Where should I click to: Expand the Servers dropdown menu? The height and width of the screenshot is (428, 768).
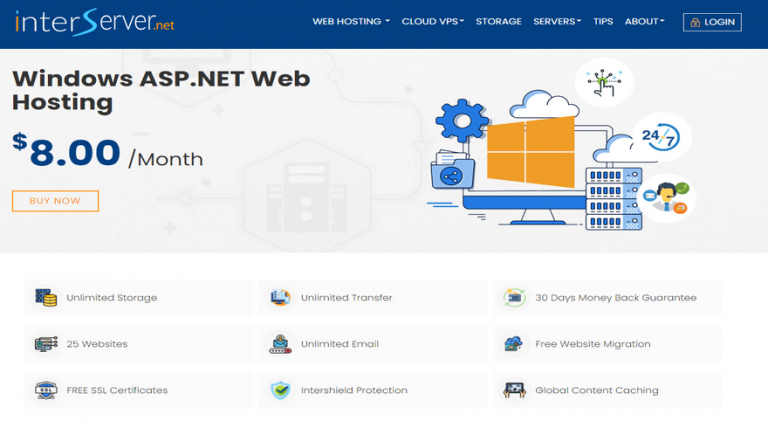[x=557, y=21]
